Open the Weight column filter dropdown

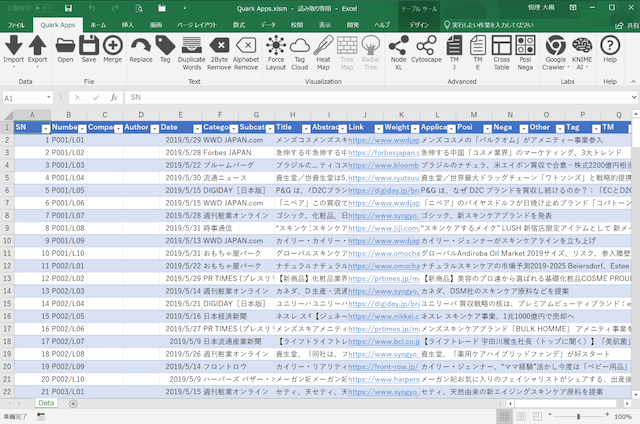coord(415,129)
